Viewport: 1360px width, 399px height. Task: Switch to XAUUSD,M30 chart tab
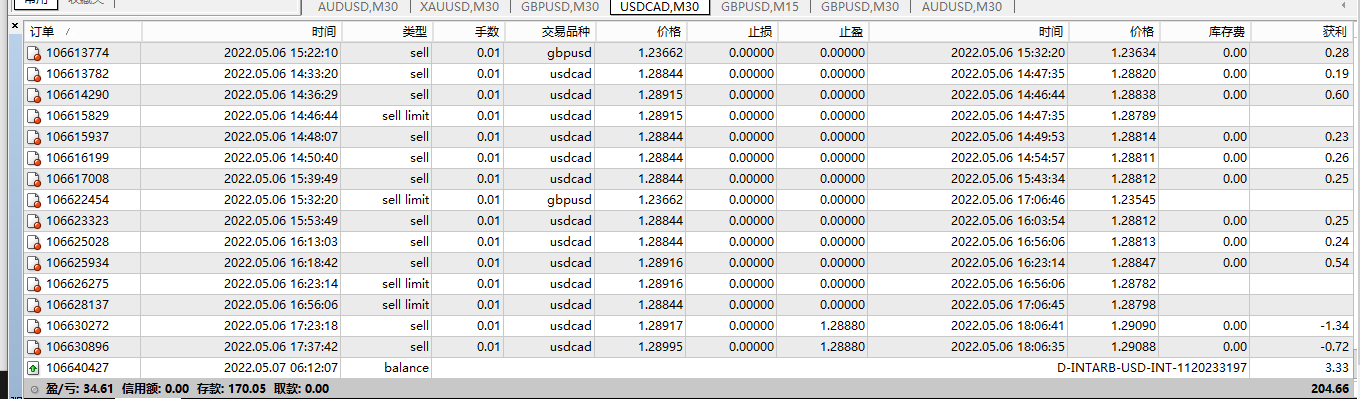(459, 7)
